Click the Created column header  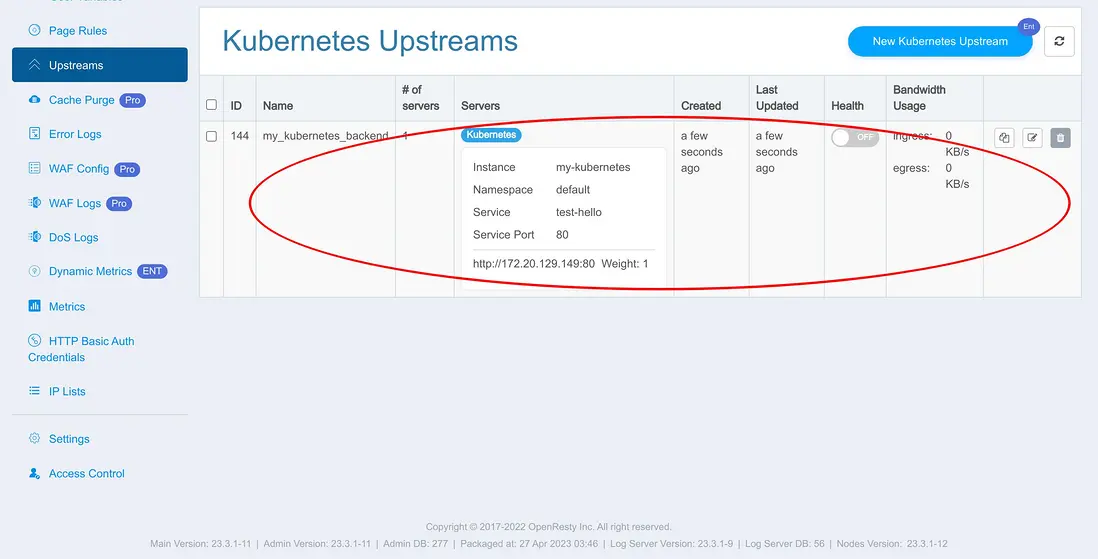(701, 106)
